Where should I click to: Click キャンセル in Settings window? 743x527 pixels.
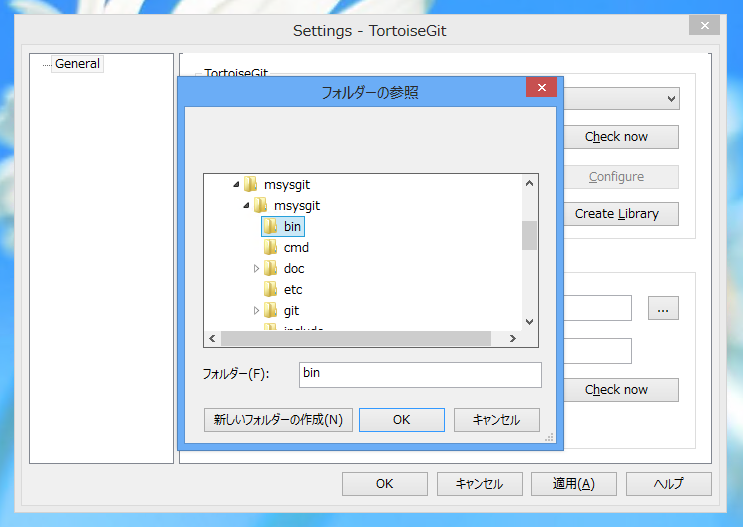[479, 484]
